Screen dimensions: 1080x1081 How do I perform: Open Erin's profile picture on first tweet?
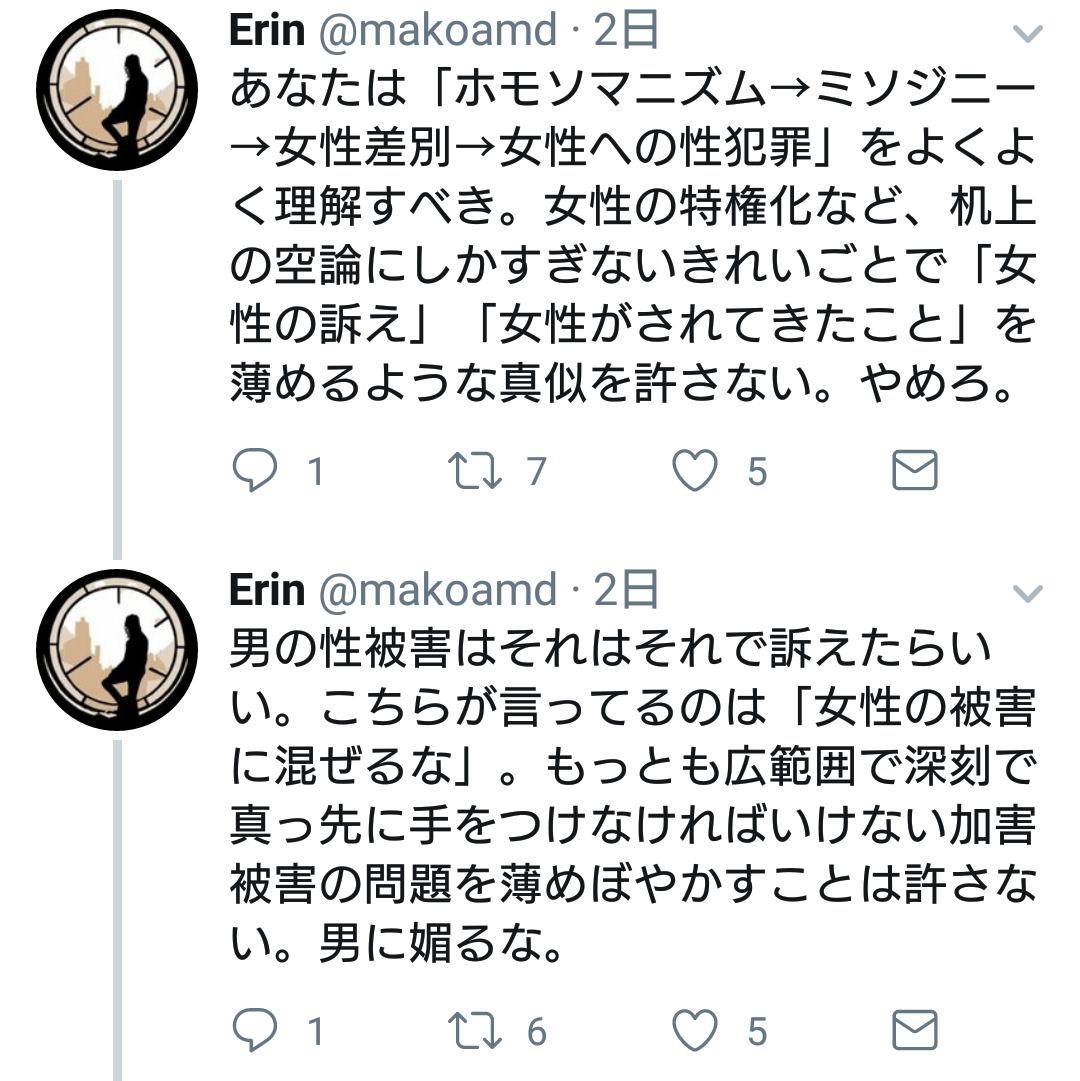117,90
